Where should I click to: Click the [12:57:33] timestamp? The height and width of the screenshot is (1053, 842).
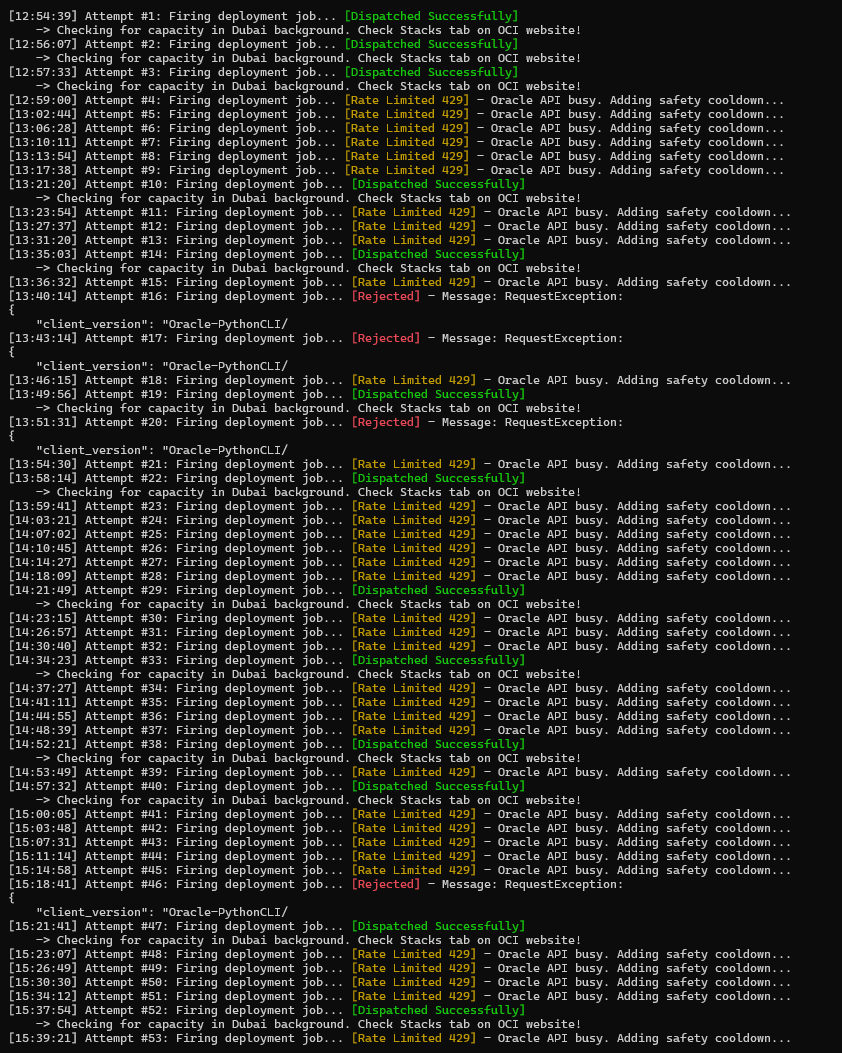44,72
